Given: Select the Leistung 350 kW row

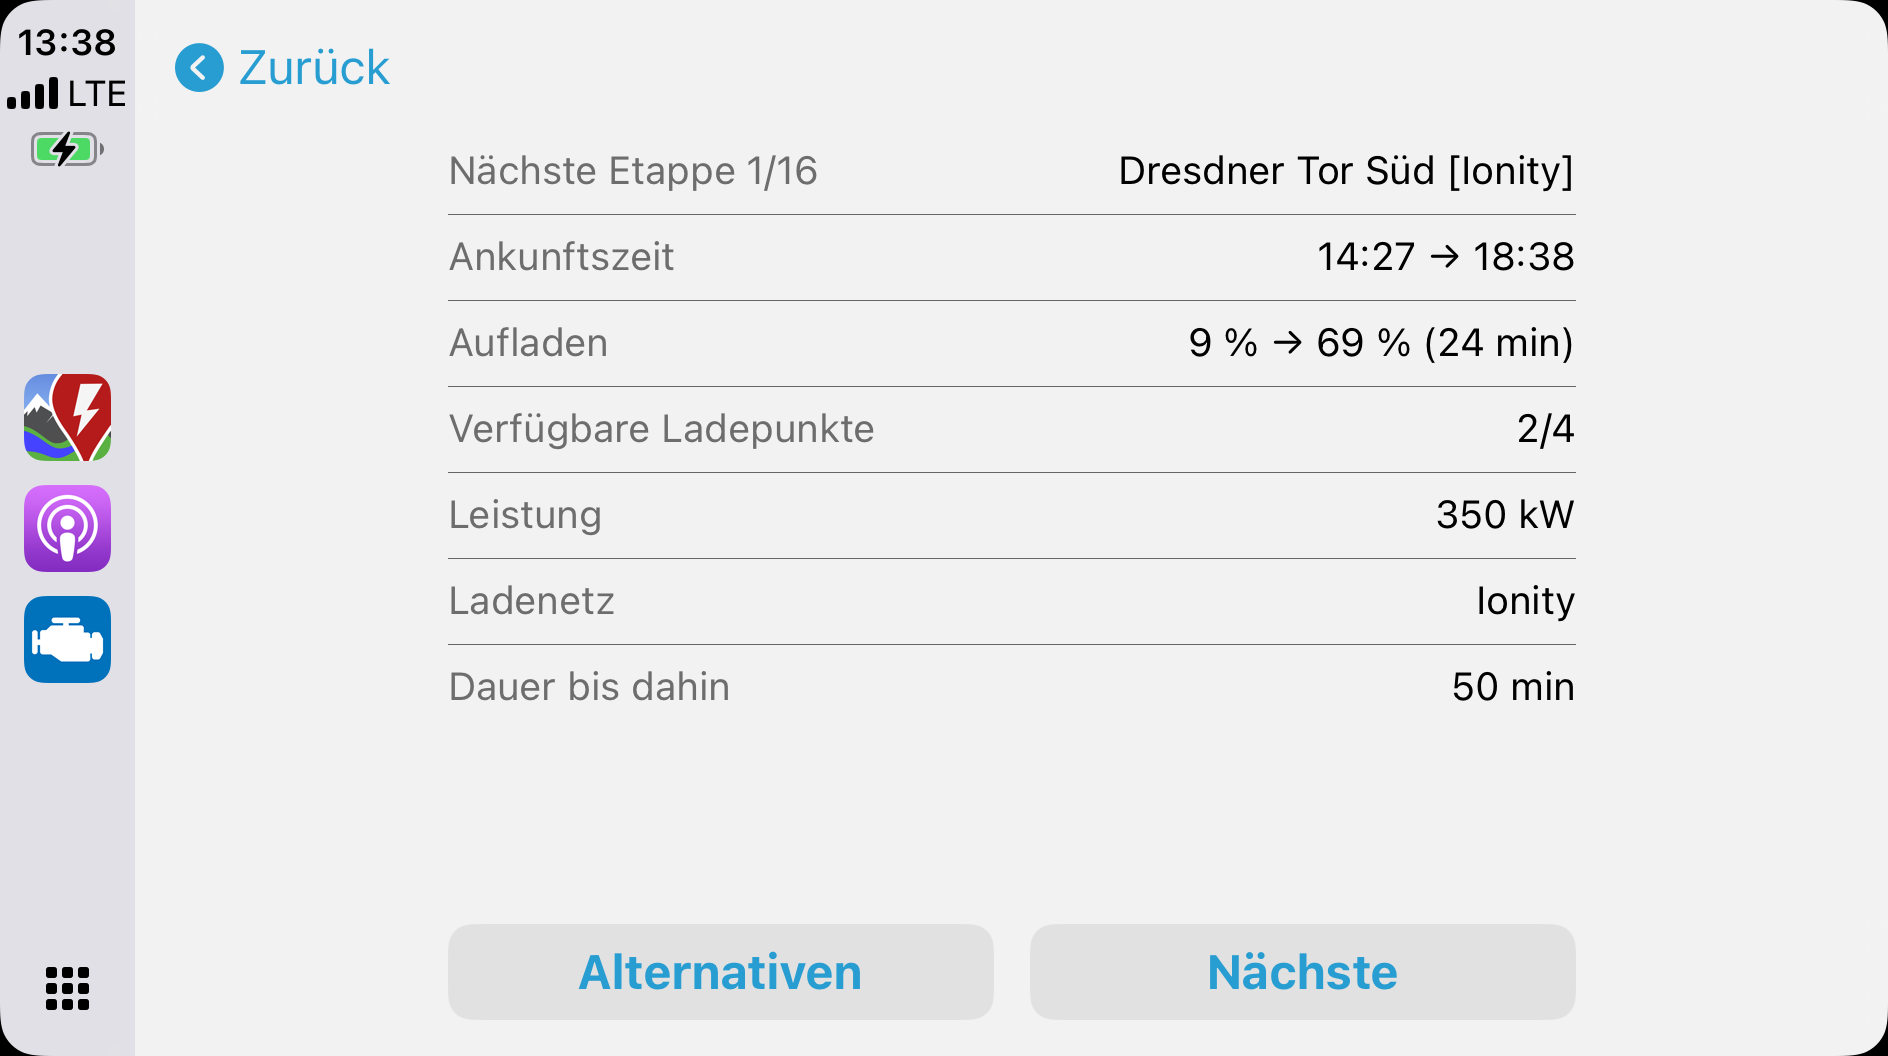Looking at the screenshot, I should click(1011, 515).
